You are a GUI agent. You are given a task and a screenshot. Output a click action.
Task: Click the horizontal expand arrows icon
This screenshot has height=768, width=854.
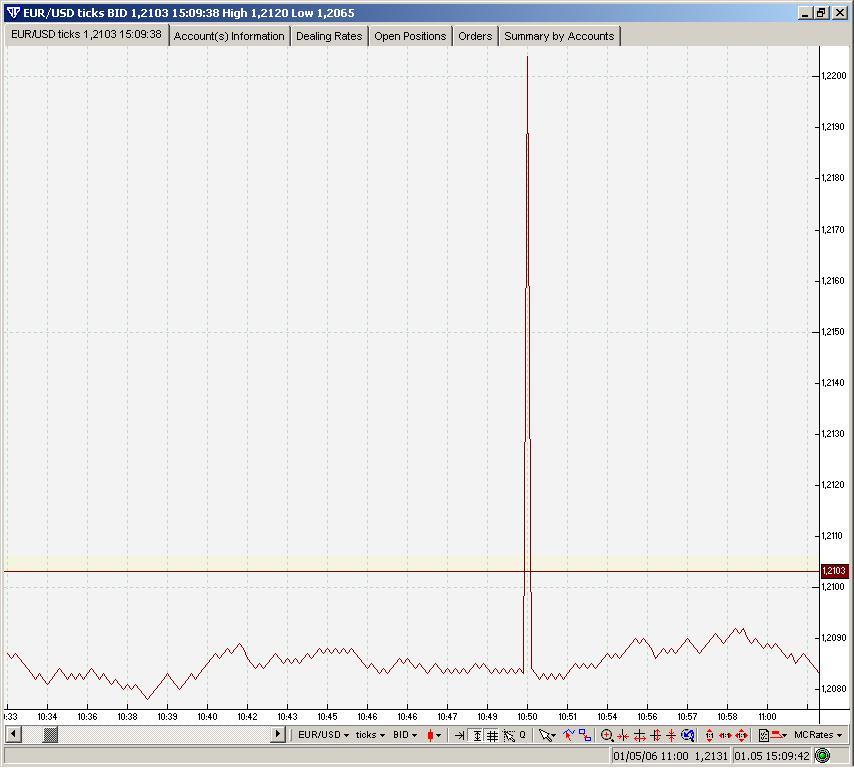640,736
